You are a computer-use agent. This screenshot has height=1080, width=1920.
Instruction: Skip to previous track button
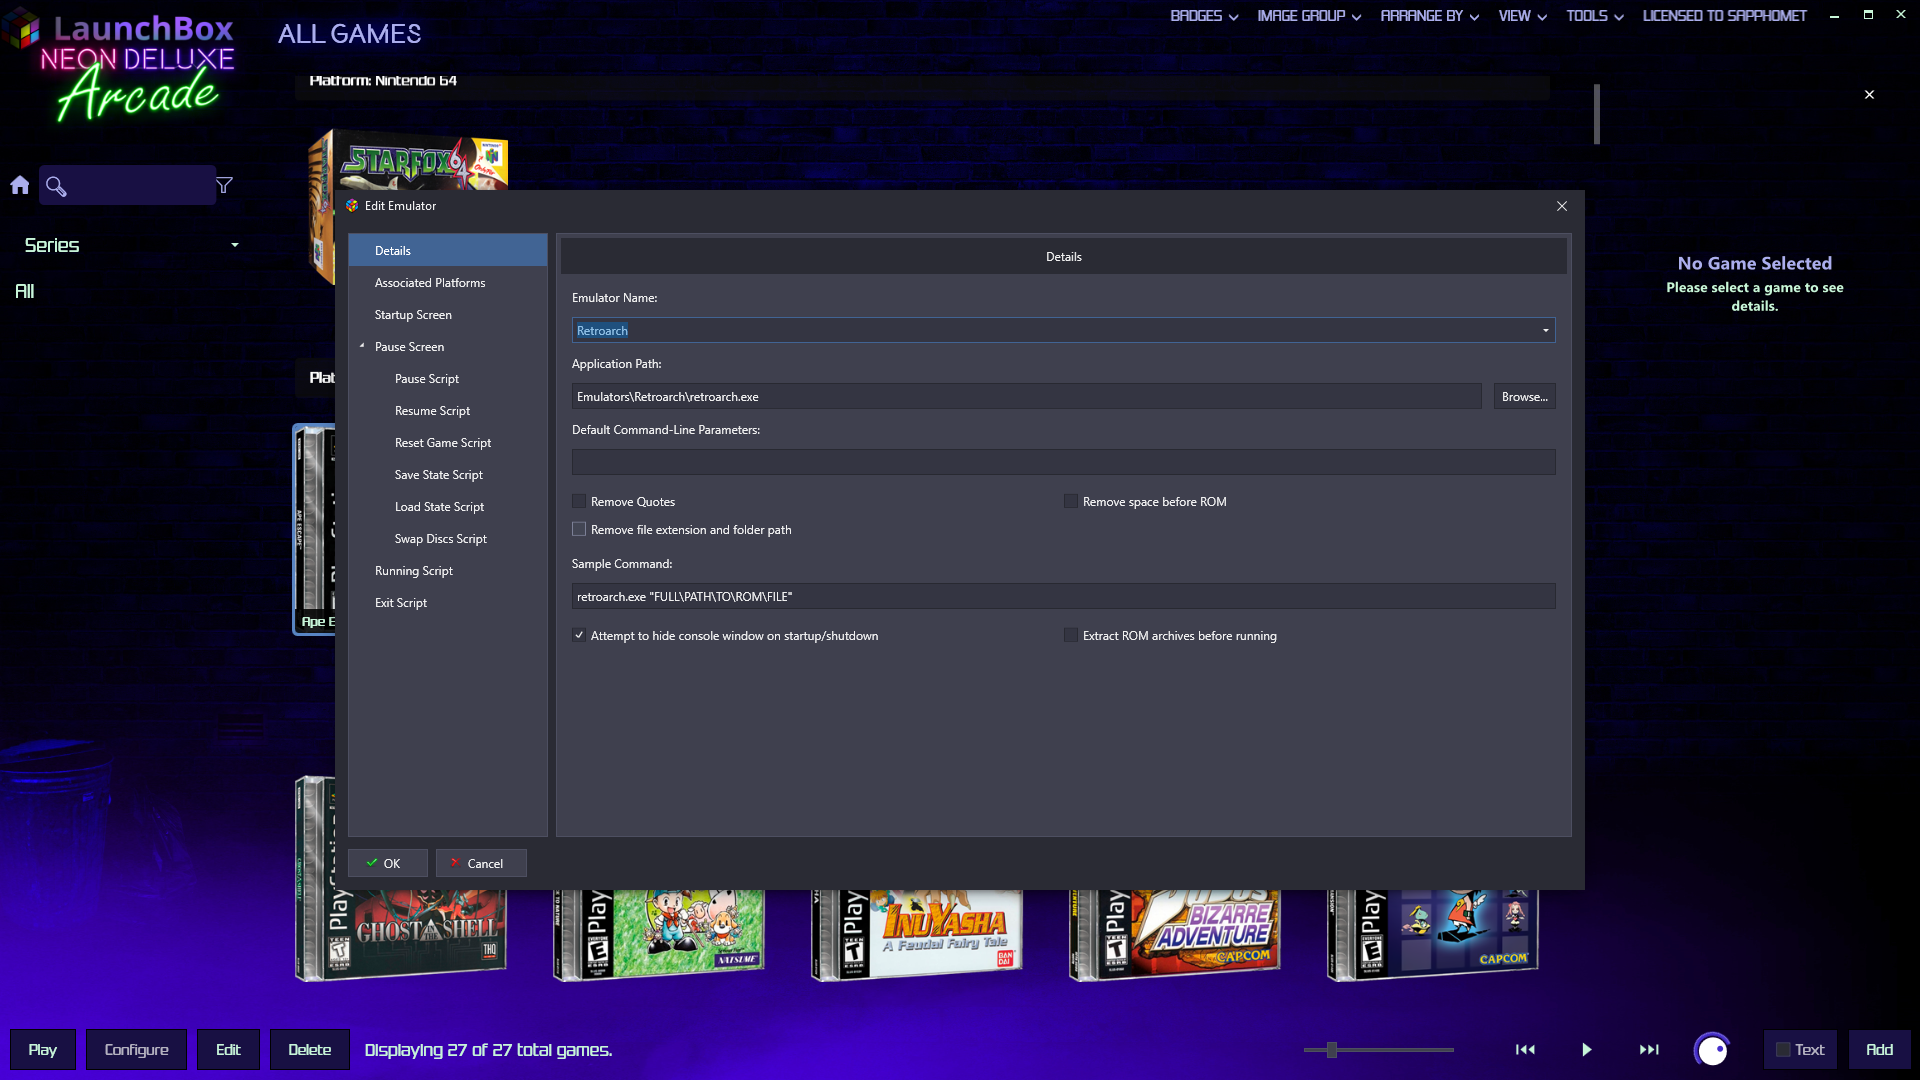pos(1525,1049)
